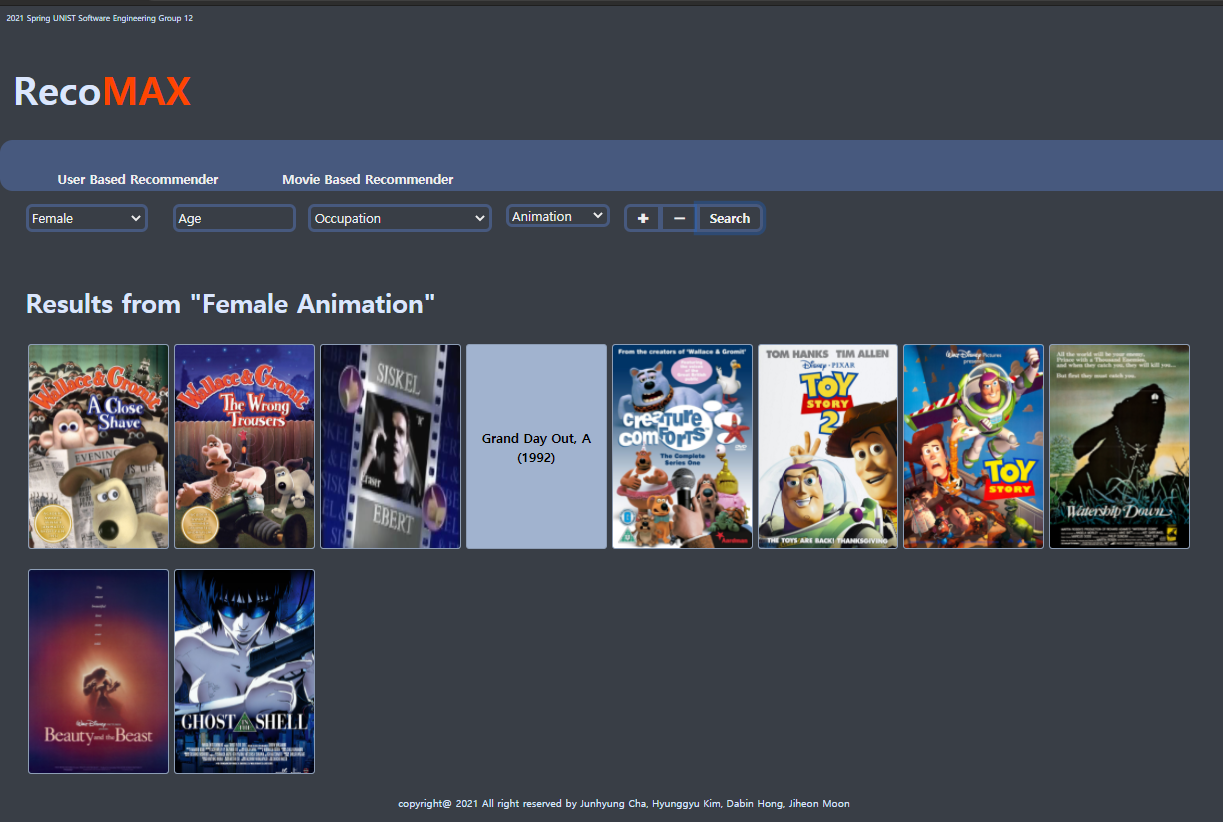Open the Toy Story poster
Viewport: 1223px width, 822px height.
[x=973, y=446]
